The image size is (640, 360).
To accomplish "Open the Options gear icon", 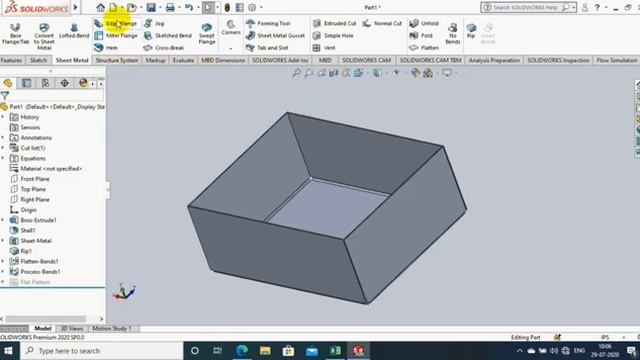I will point(252,7).
